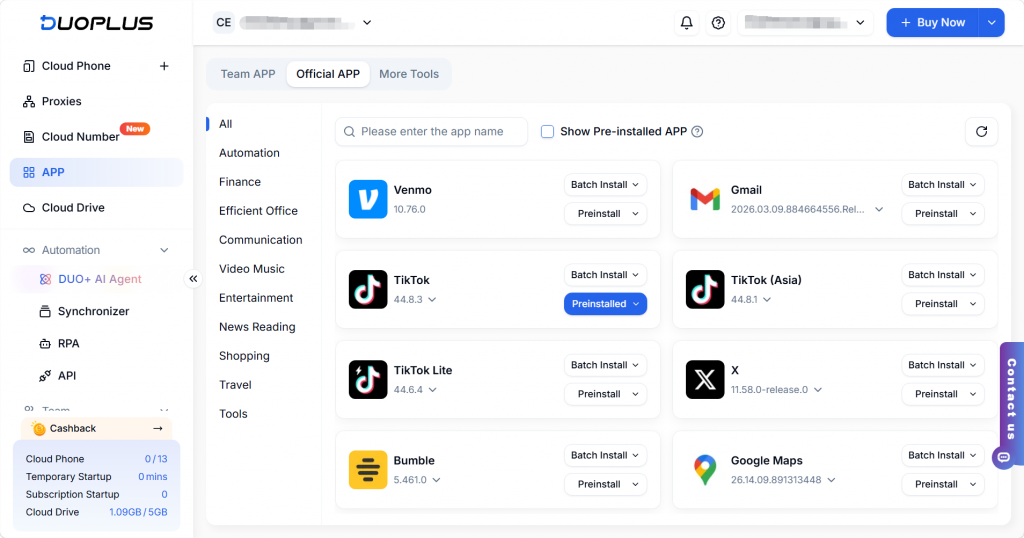Select the Automation app category
1024x538 pixels.
[249, 153]
